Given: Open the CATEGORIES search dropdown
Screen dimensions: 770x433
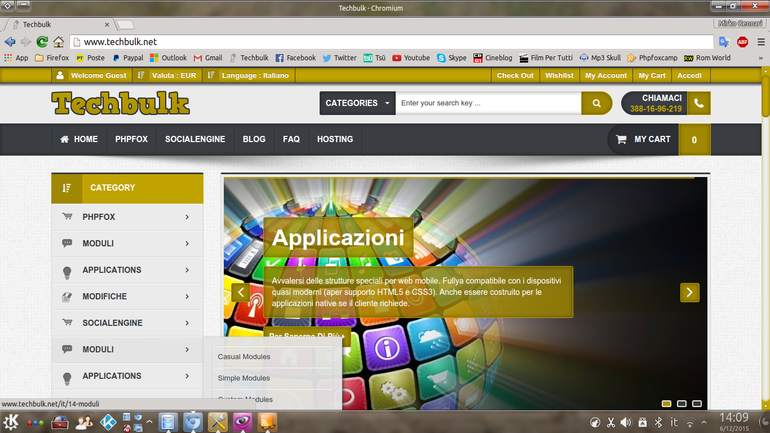Looking at the screenshot, I should click(x=358, y=103).
